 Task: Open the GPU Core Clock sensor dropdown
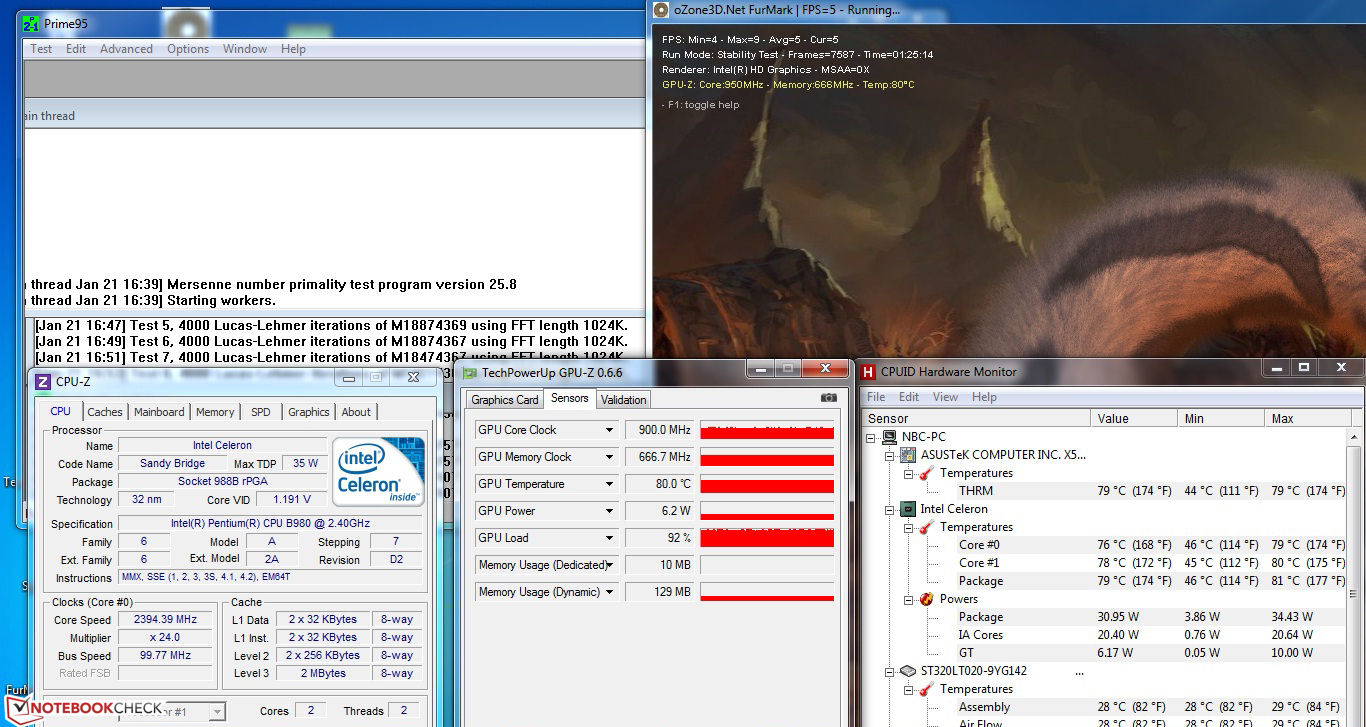[609, 430]
